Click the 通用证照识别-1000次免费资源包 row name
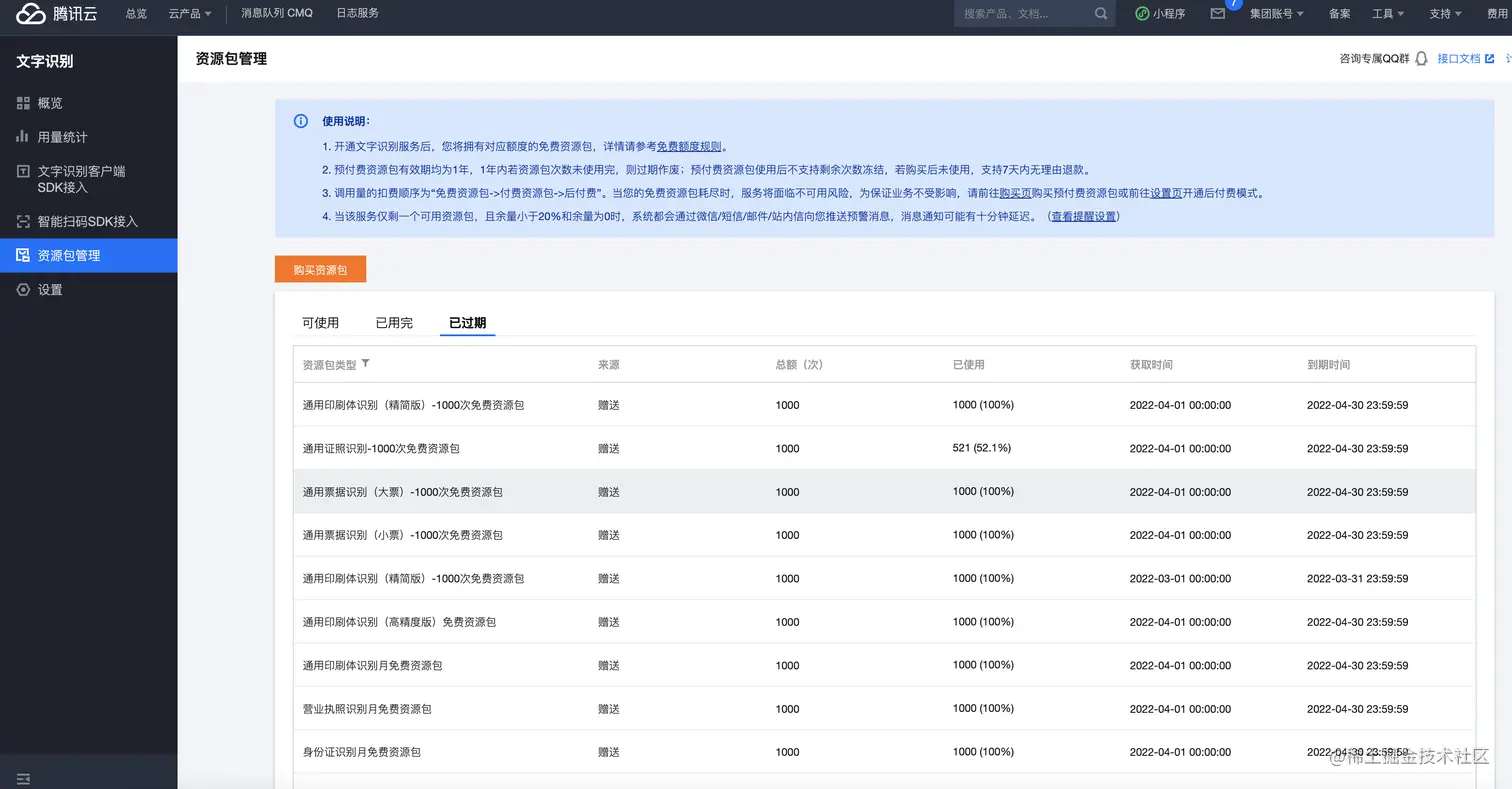This screenshot has width=1512, height=789. click(381, 449)
